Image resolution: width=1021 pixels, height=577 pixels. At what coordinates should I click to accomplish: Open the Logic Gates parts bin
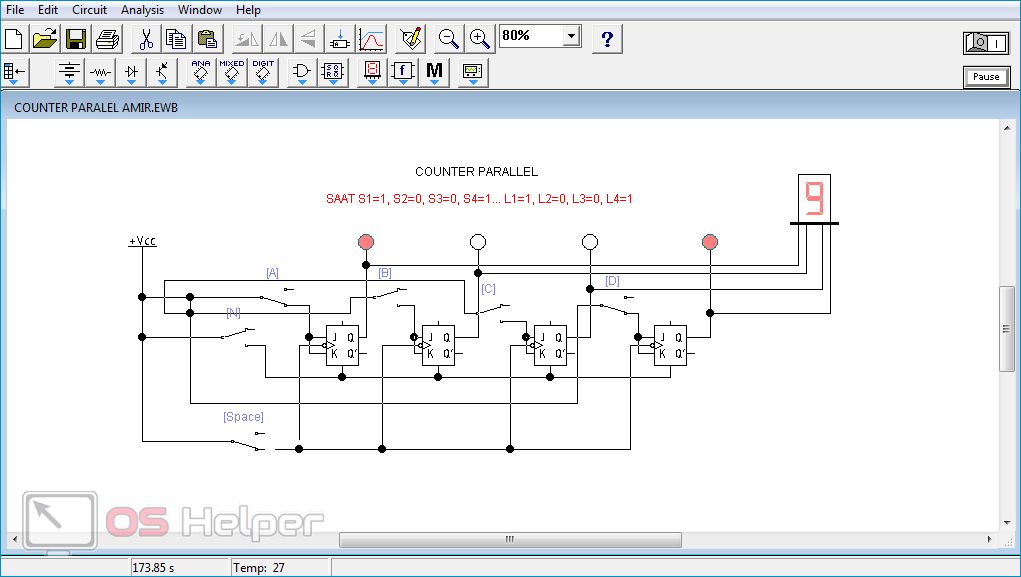point(301,71)
